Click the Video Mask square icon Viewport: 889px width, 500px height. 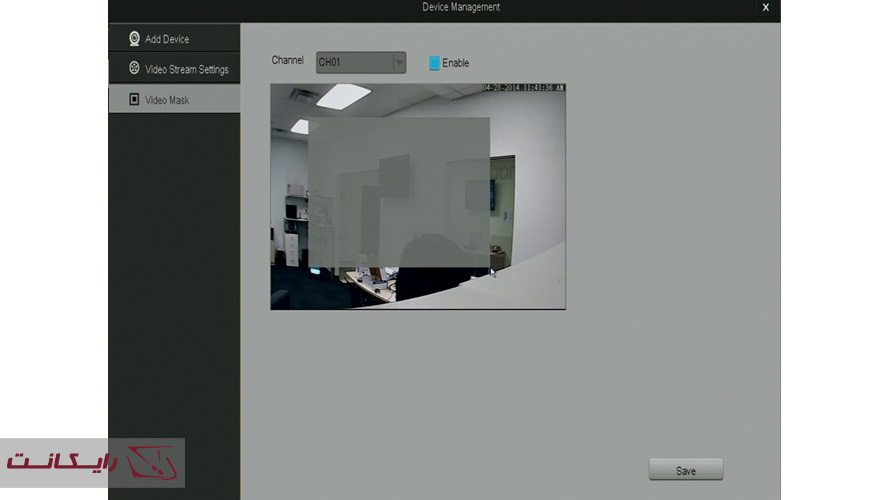click(x=134, y=100)
